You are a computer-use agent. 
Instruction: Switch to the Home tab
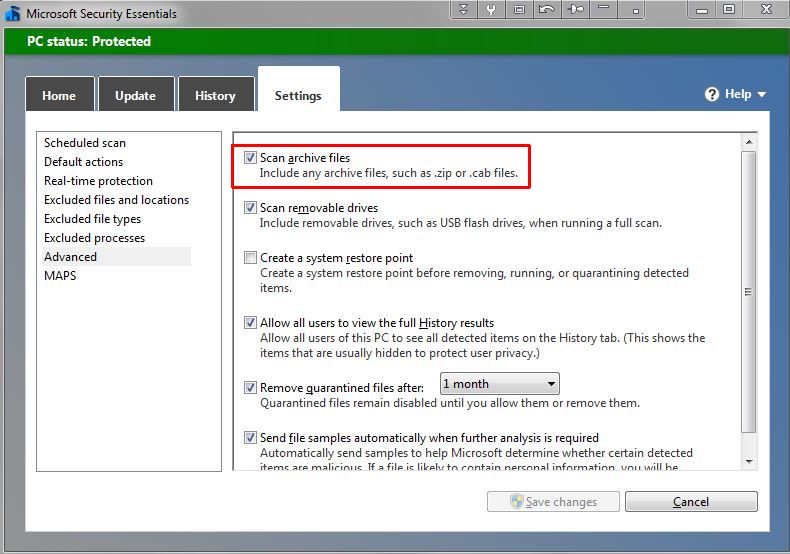59,94
